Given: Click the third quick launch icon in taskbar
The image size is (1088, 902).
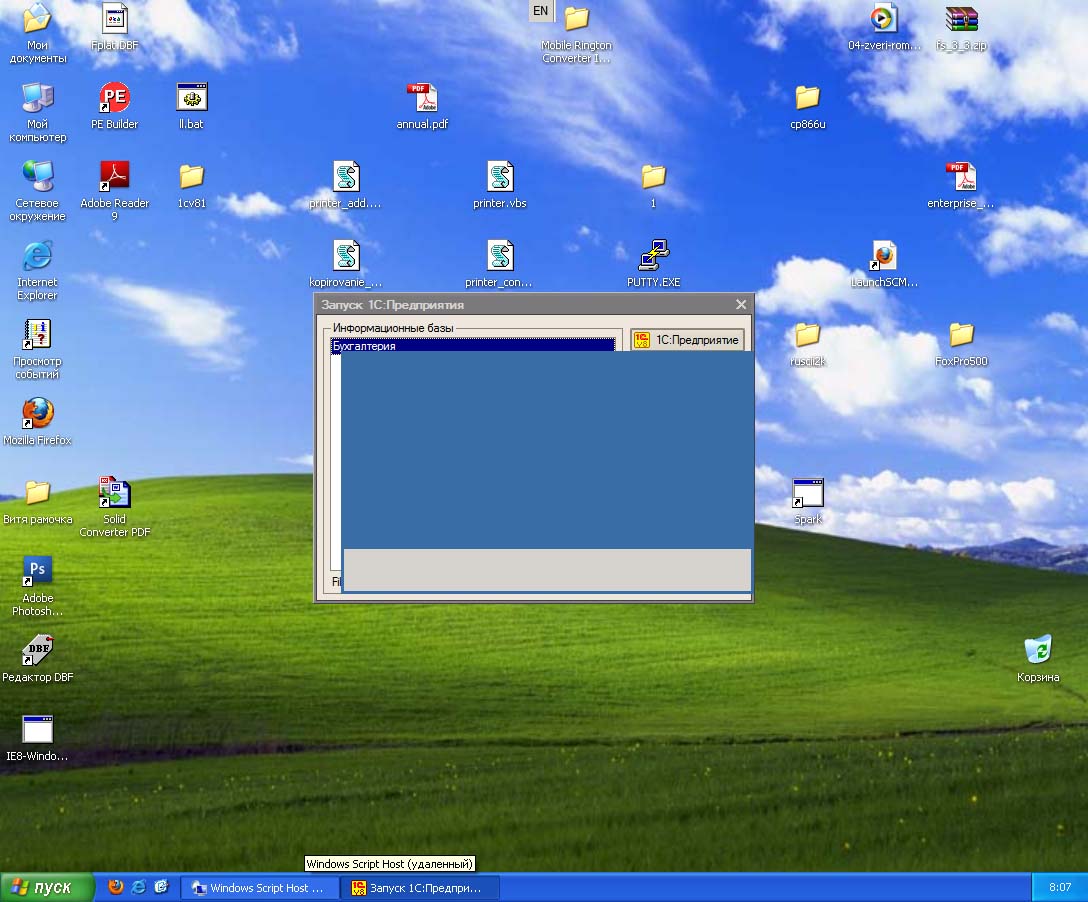Looking at the screenshot, I should pyautogui.click(x=161, y=887).
